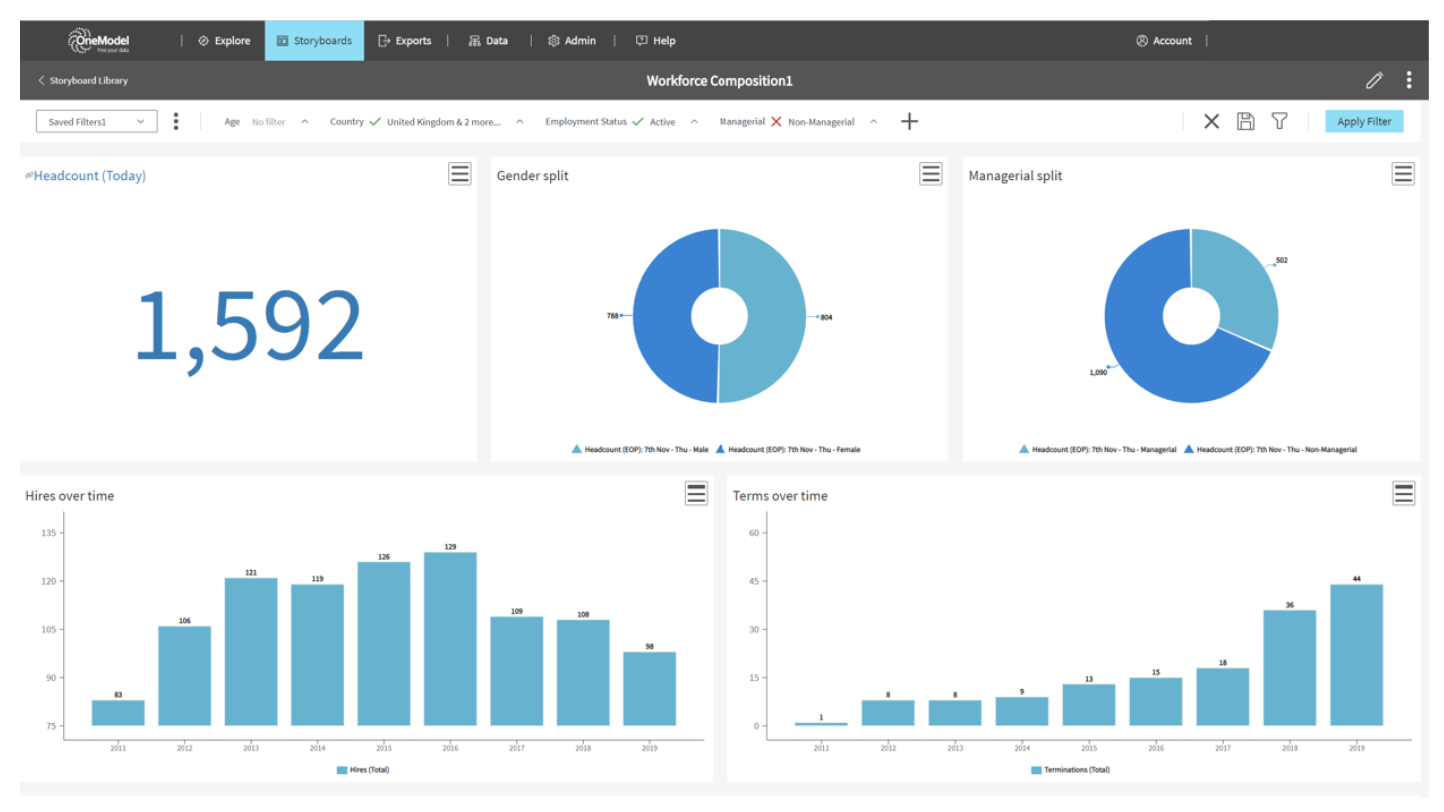Open the Explore menu
The height and width of the screenshot is (812, 1444).
click(x=224, y=41)
